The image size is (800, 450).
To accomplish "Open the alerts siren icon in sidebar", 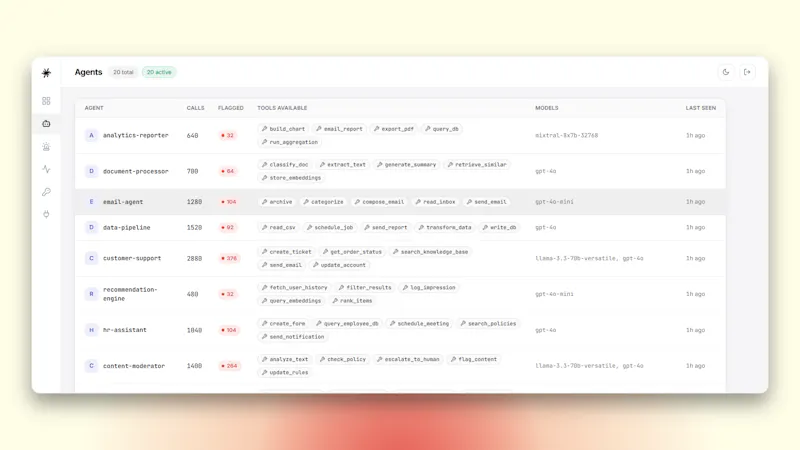I will click(x=46, y=147).
